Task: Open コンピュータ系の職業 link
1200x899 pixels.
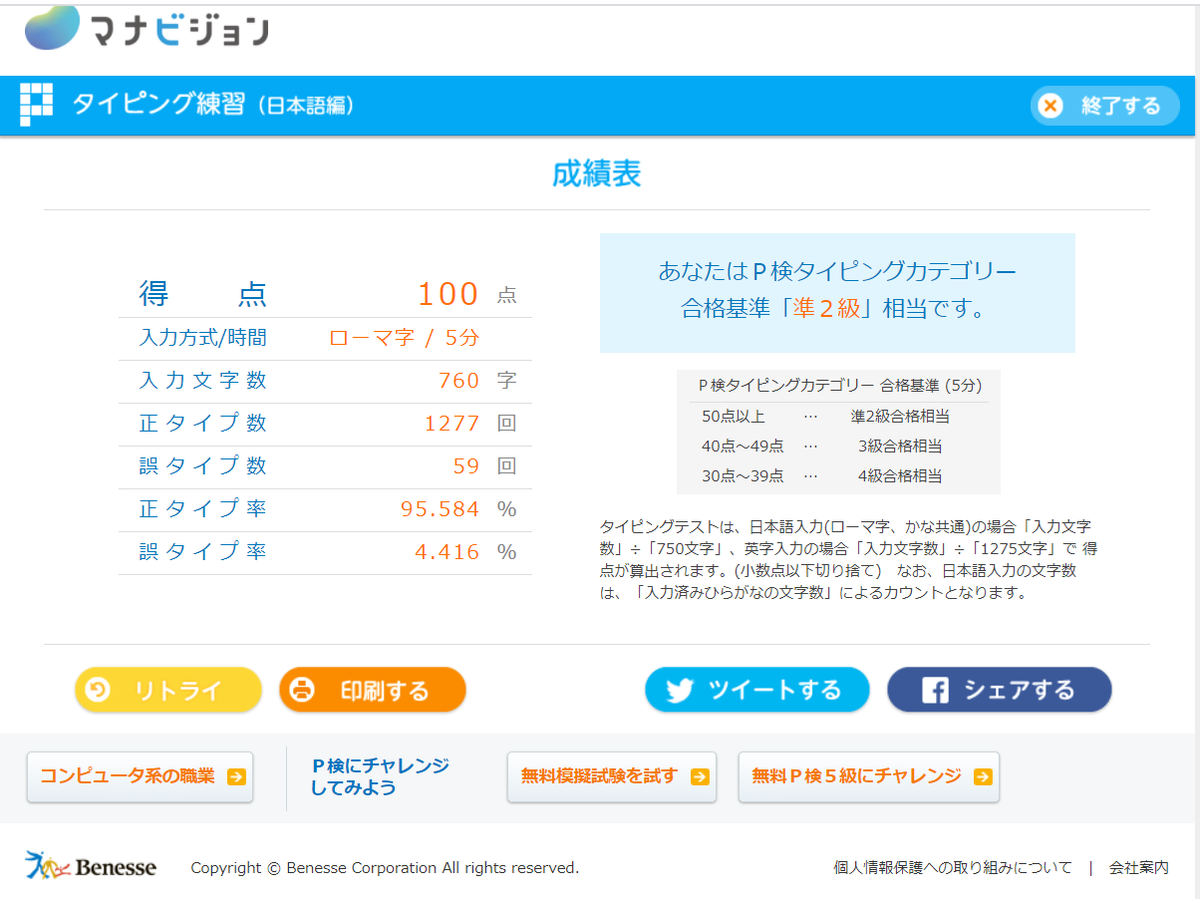Action: pos(140,777)
